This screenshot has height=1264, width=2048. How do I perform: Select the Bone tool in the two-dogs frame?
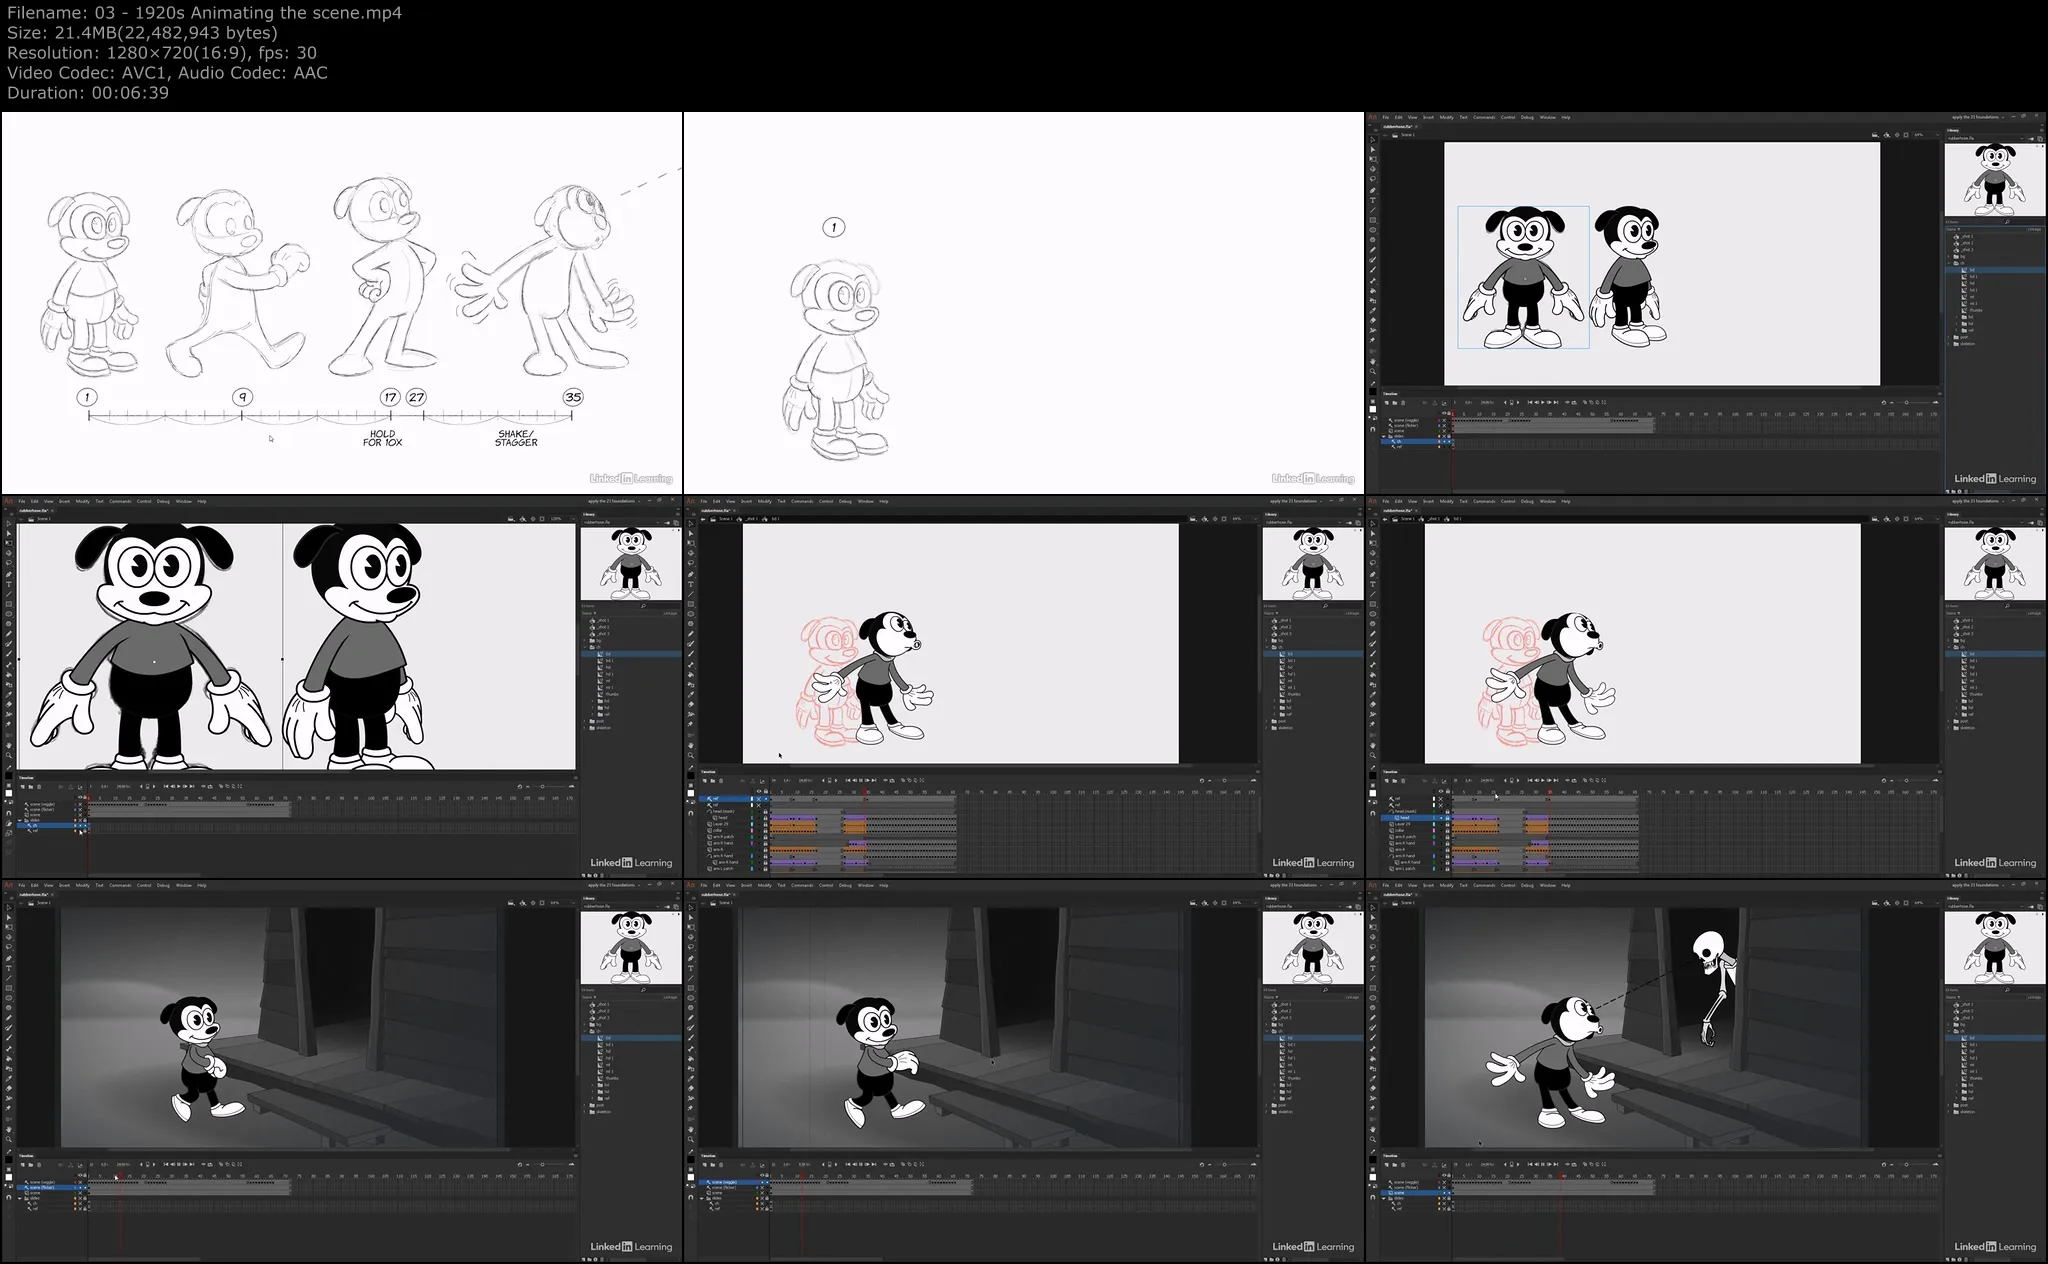coord(1373,281)
